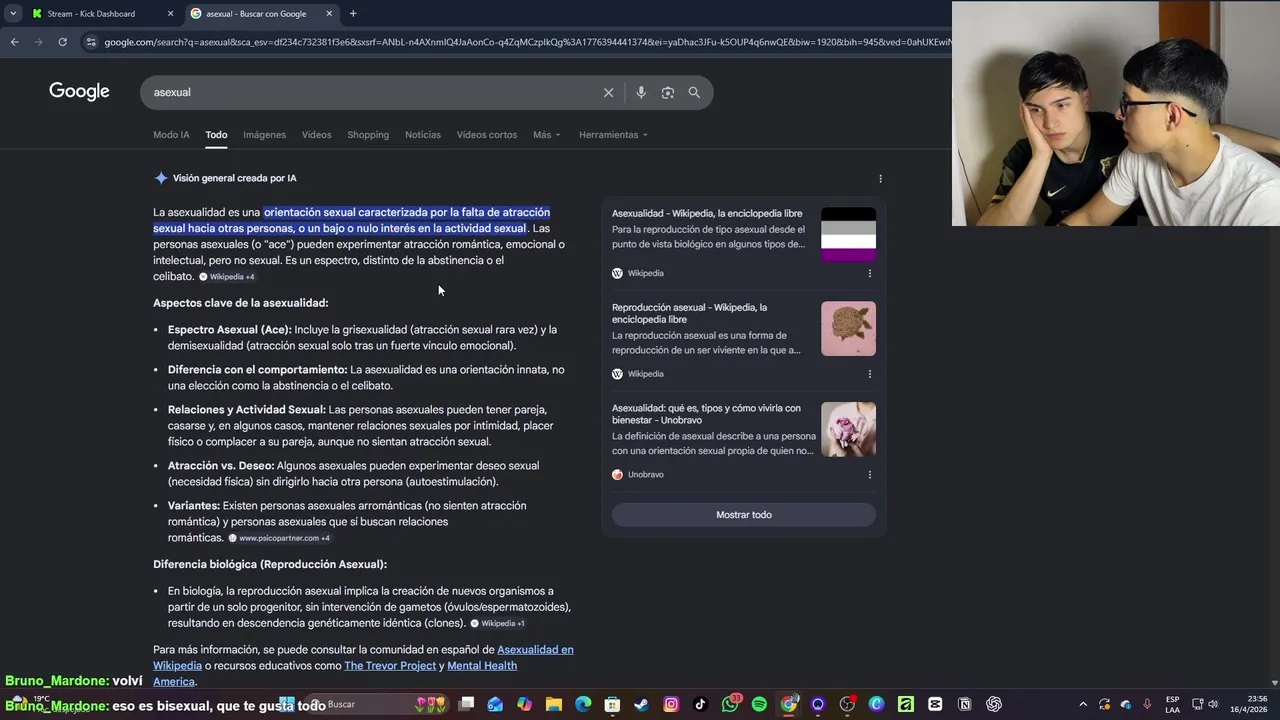This screenshot has width=1280, height=720.
Task: Open WhatsApp from the taskbar
Action: point(730,704)
